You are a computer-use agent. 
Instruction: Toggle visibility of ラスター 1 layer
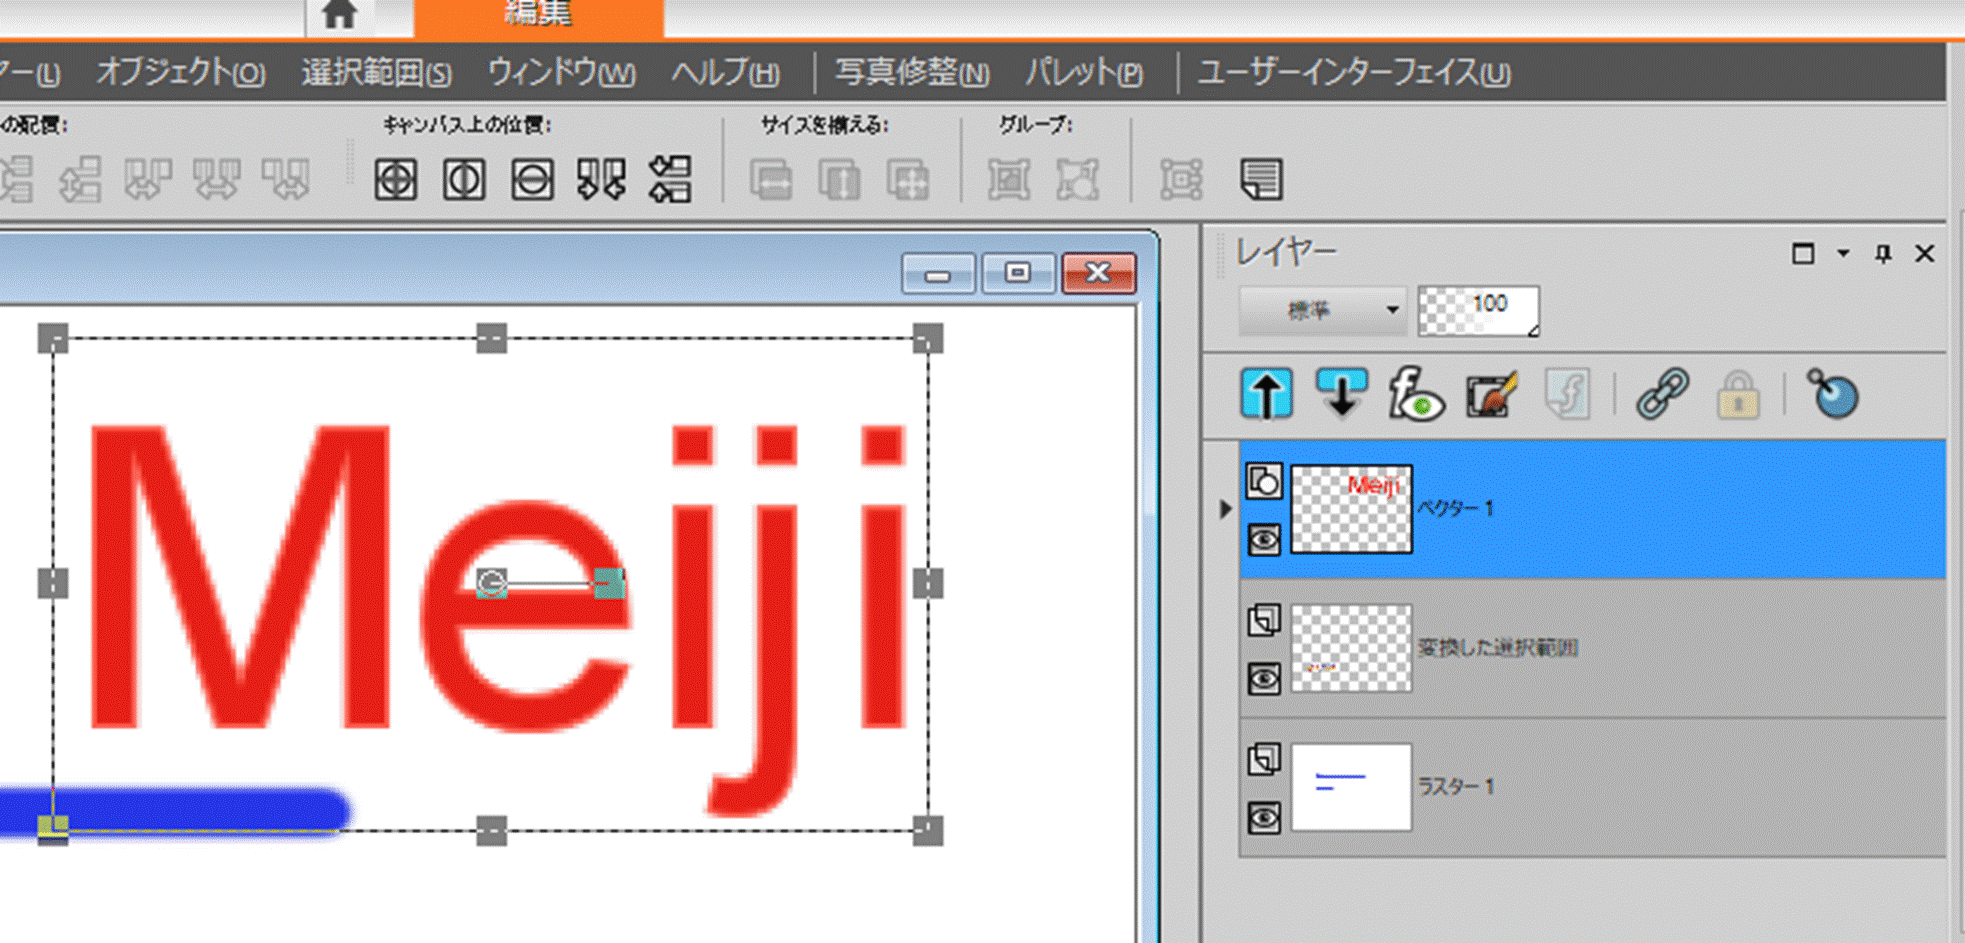(1264, 818)
